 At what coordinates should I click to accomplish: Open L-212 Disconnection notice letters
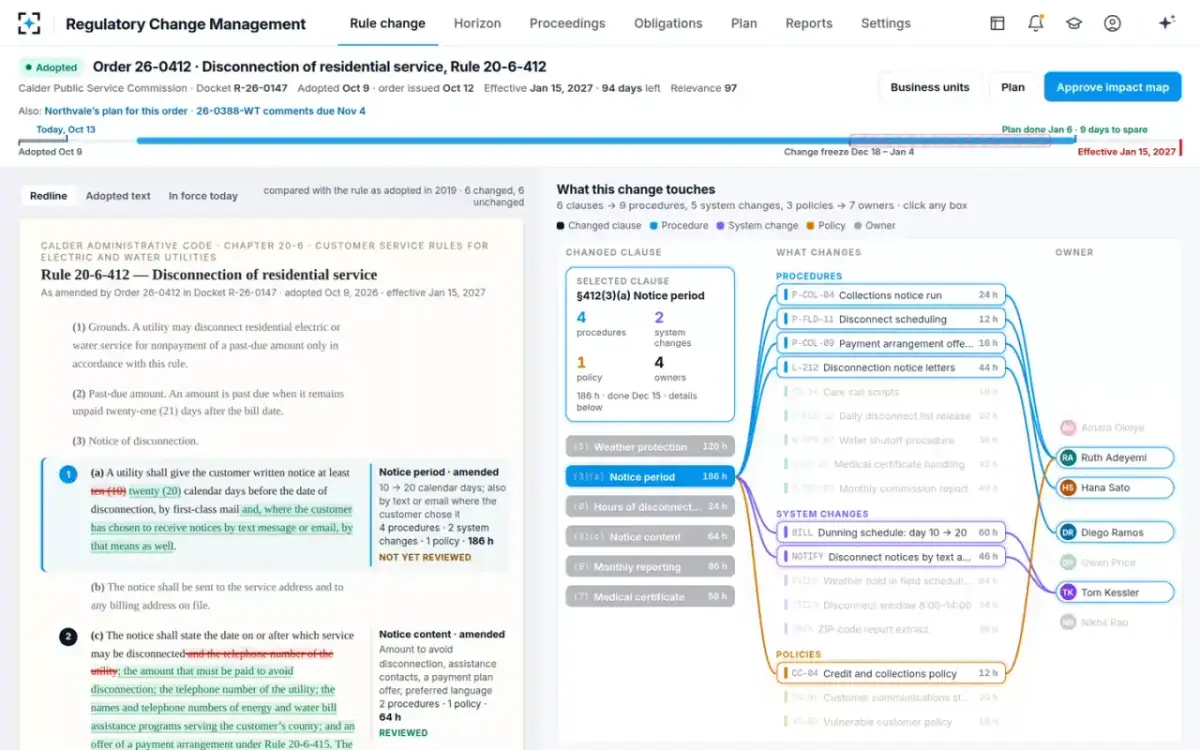(891, 367)
